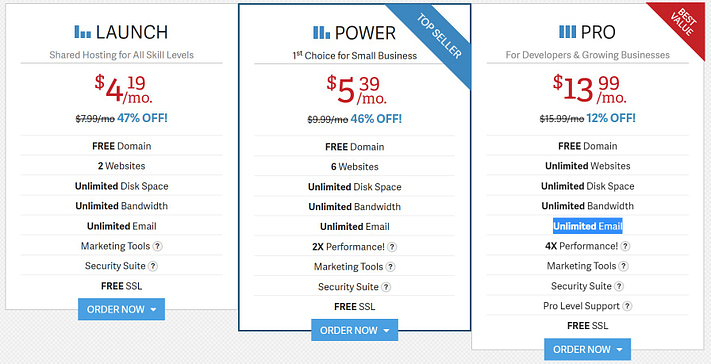Screen dimensions: 711x364
Task: Click the Power plan Marketing Tools help icon
Action: 390,267
